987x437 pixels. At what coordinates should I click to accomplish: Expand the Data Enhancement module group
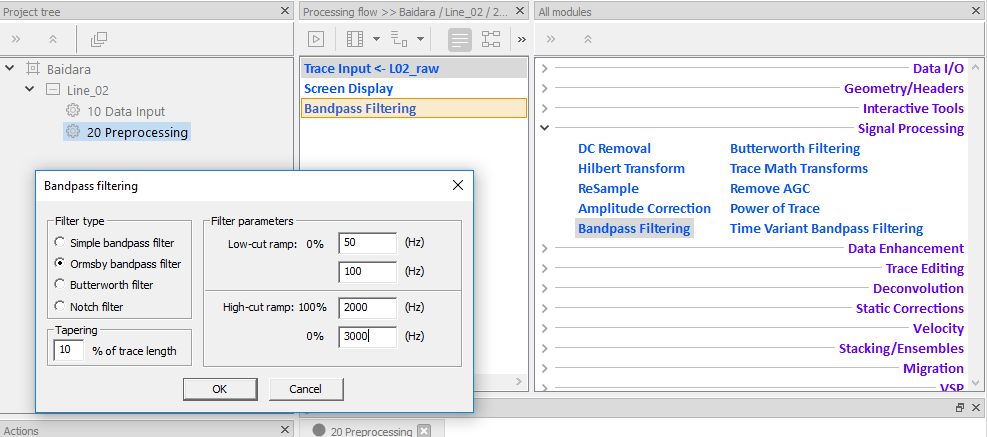(544, 248)
